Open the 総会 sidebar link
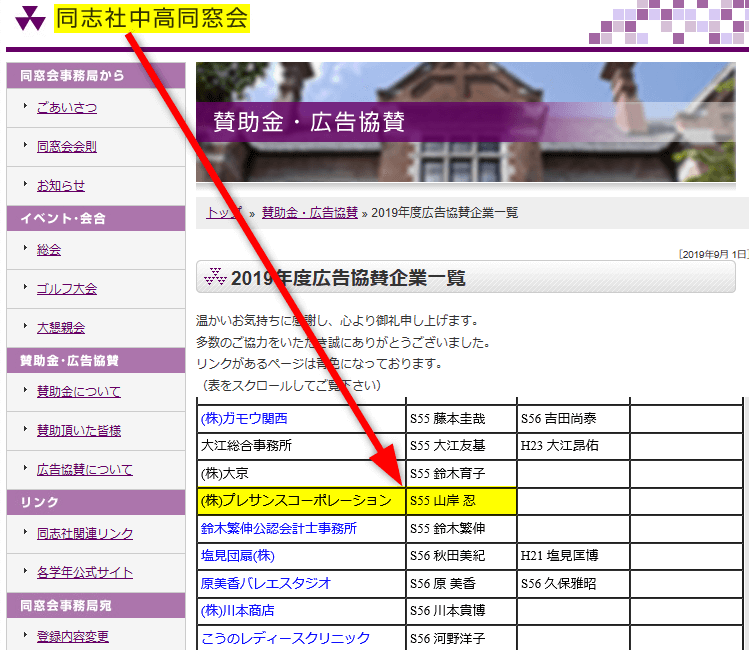This screenshot has width=749, height=650. pyautogui.click(x=49, y=250)
